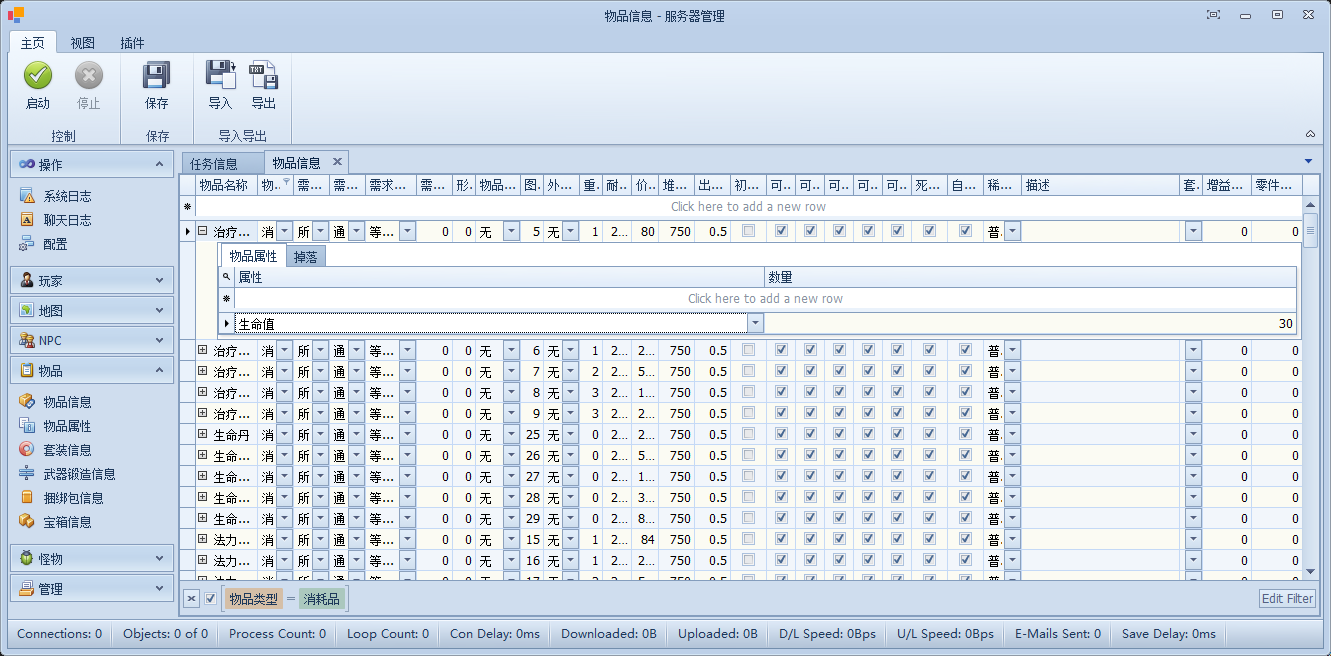This screenshot has width=1331, height=656.
Task: Click the Edit Filter button
Action: (1287, 599)
